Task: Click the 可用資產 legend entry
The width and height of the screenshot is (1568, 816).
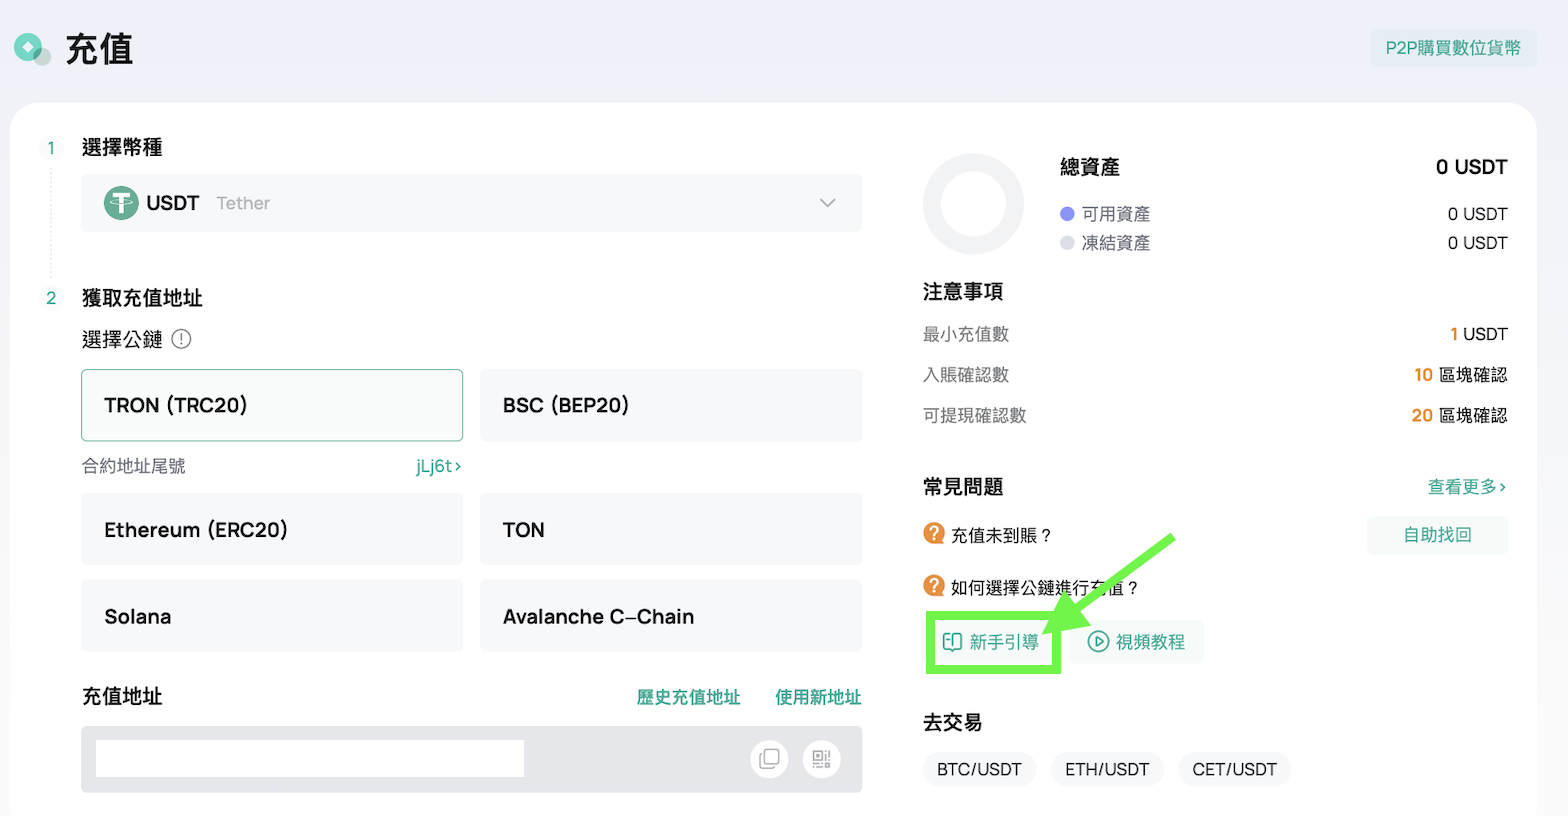Action: pyautogui.click(x=1105, y=214)
